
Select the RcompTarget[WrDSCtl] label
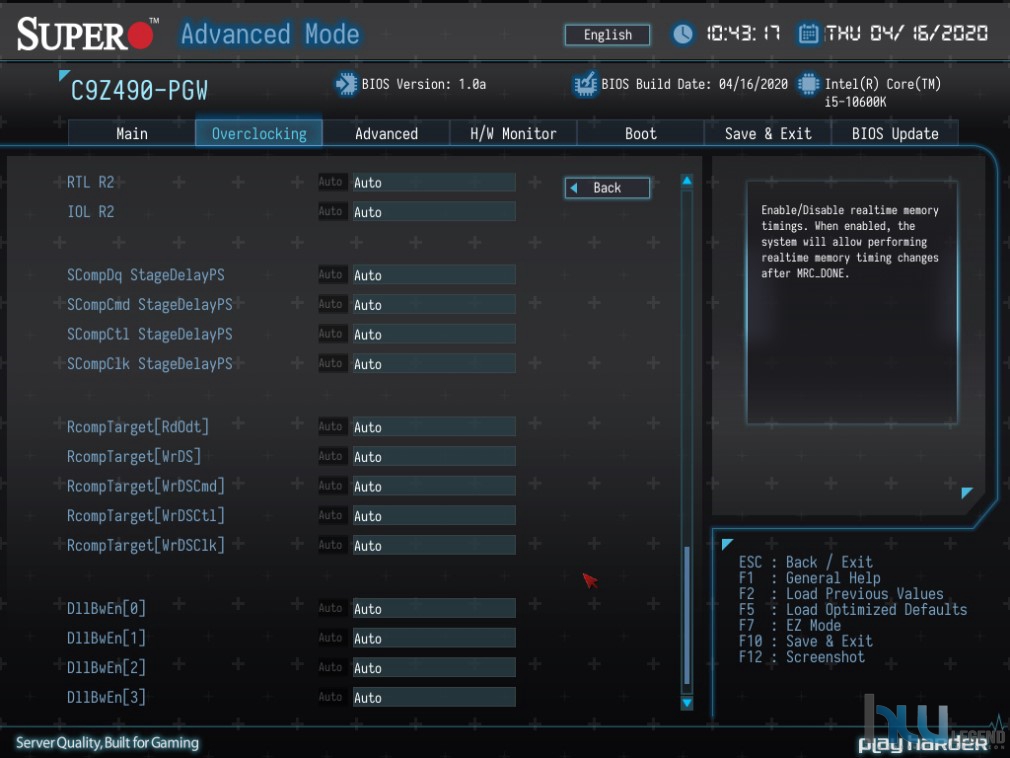pos(146,516)
